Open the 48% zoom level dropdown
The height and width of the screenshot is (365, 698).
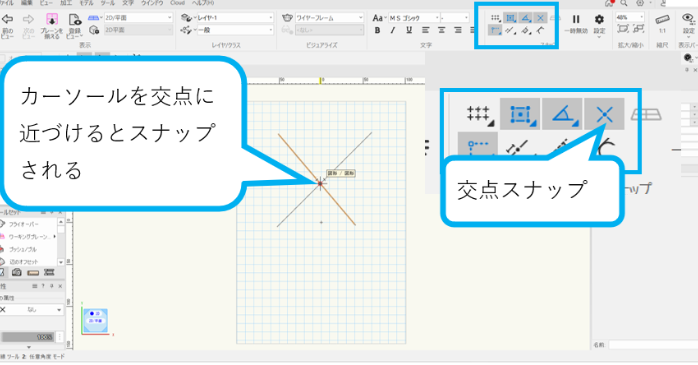(x=630, y=17)
